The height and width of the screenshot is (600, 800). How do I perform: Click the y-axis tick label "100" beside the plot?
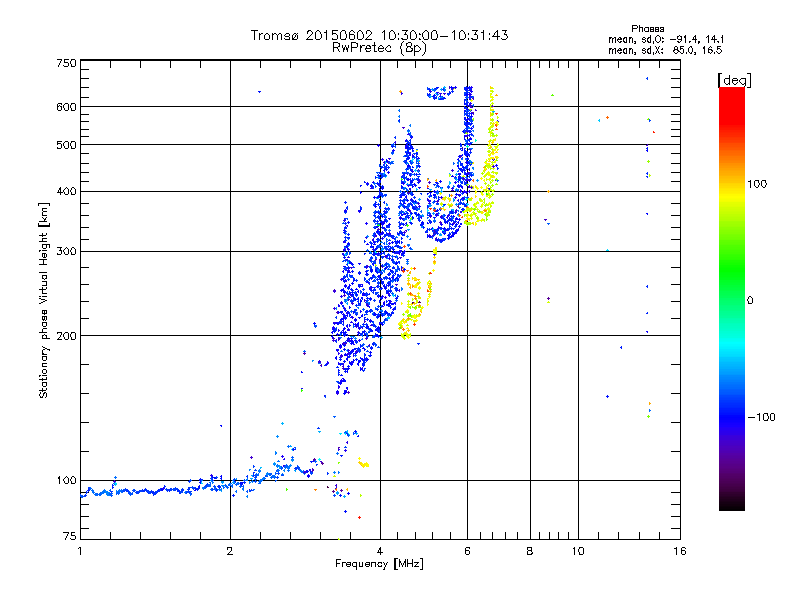pos(66,481)
